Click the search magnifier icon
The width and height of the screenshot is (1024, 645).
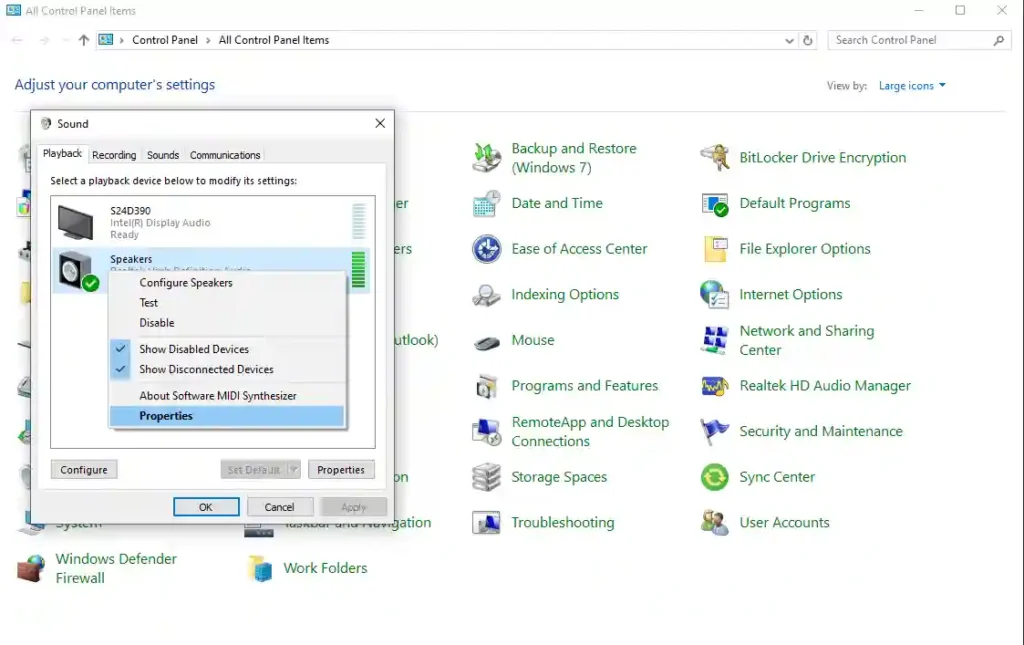pyautogui.click(x=999, y=40)
